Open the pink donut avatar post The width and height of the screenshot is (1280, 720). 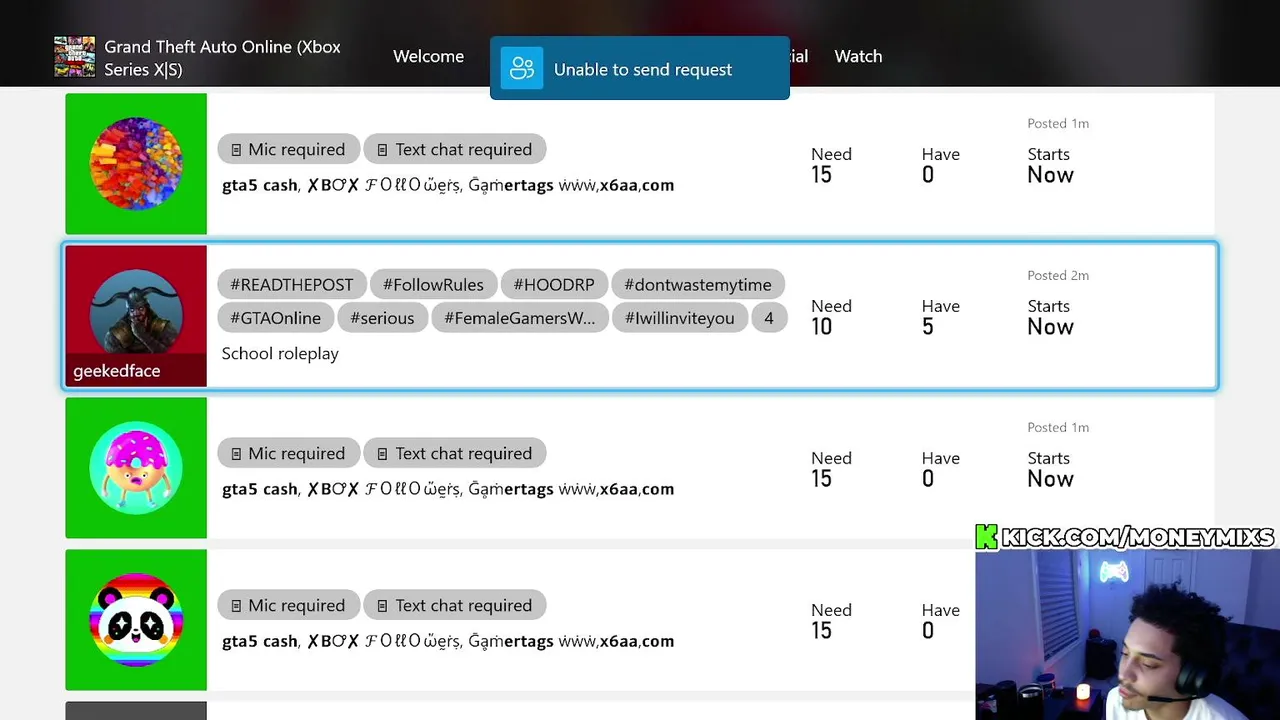pyautogui.click(x=136, y=468)
